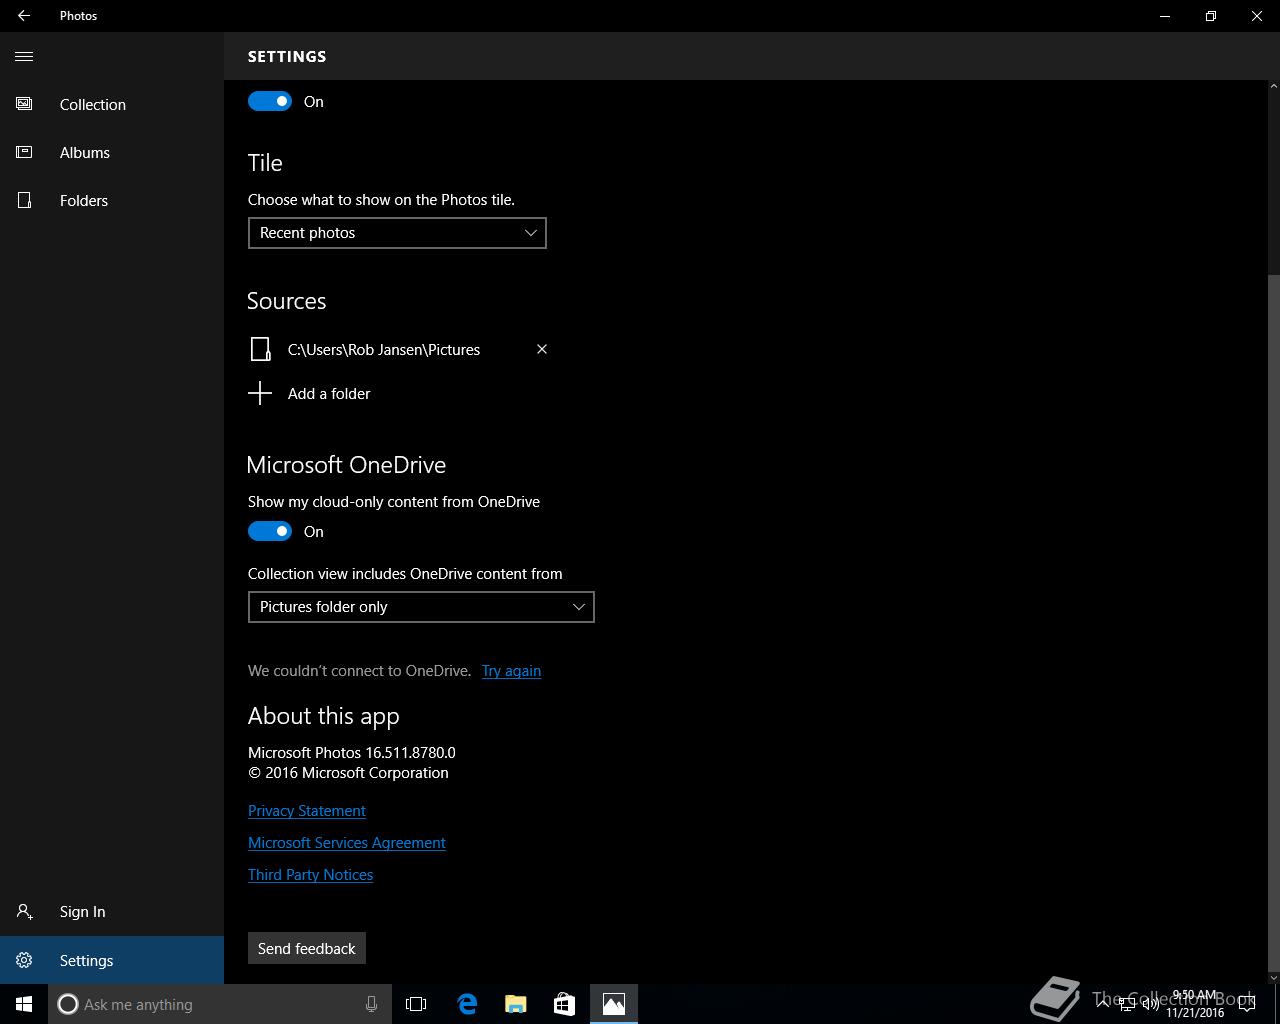The image size is (1280, 1024).
Task: Open the Albums view
Action: click(x=112, y=152)
